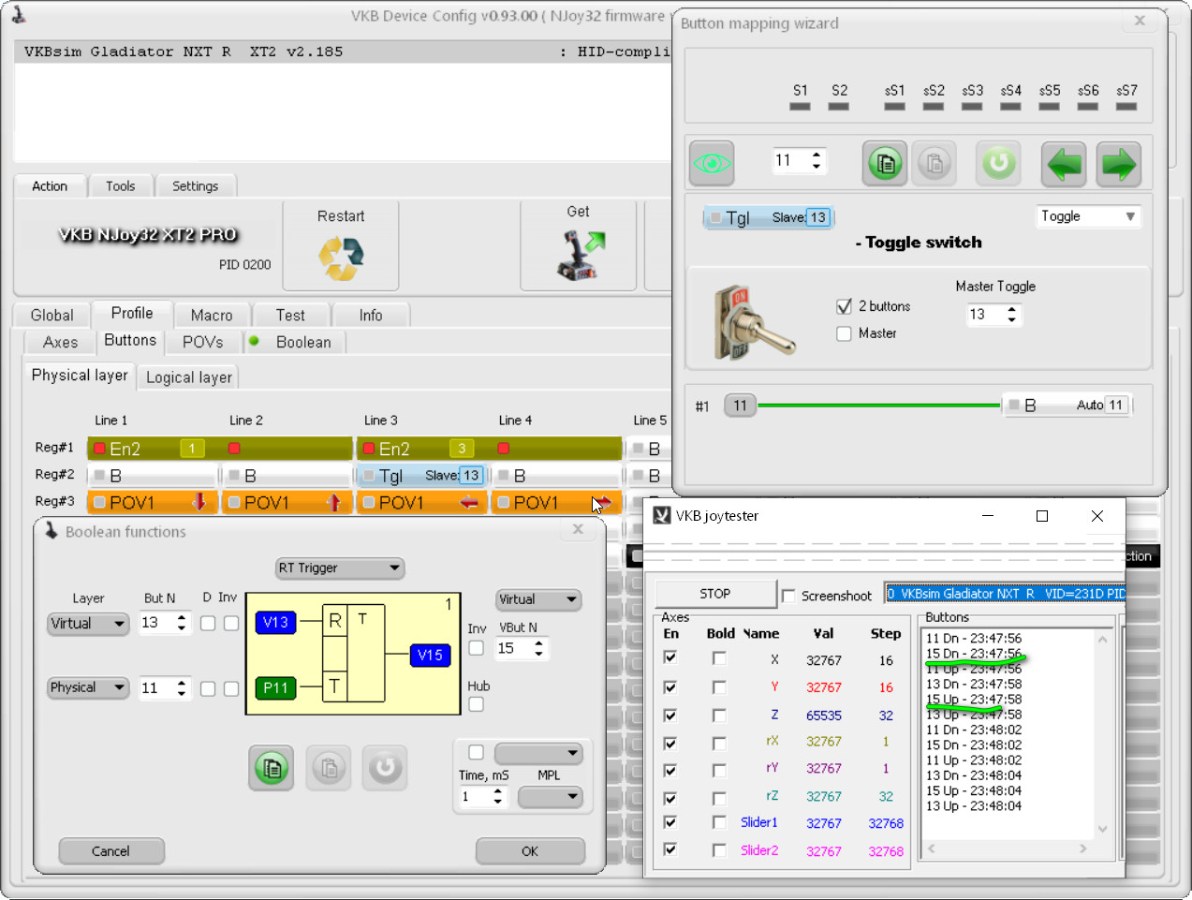Open the MPL dropdown
Screen dimensions: 1192x900
point(550,797)
